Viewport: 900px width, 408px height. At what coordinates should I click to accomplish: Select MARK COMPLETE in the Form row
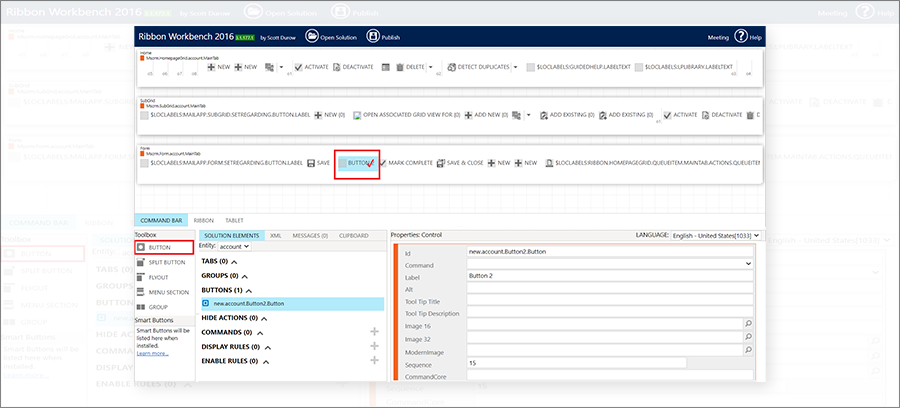click(x=405, y=163)
